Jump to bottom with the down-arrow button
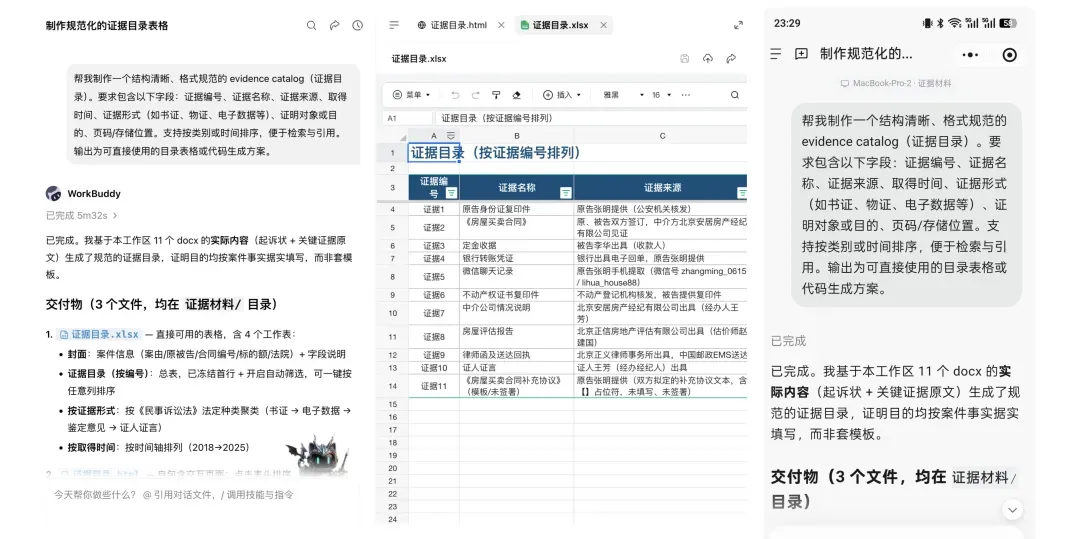This screenshot has width=1080, height=539. (x=1012, y=509)
